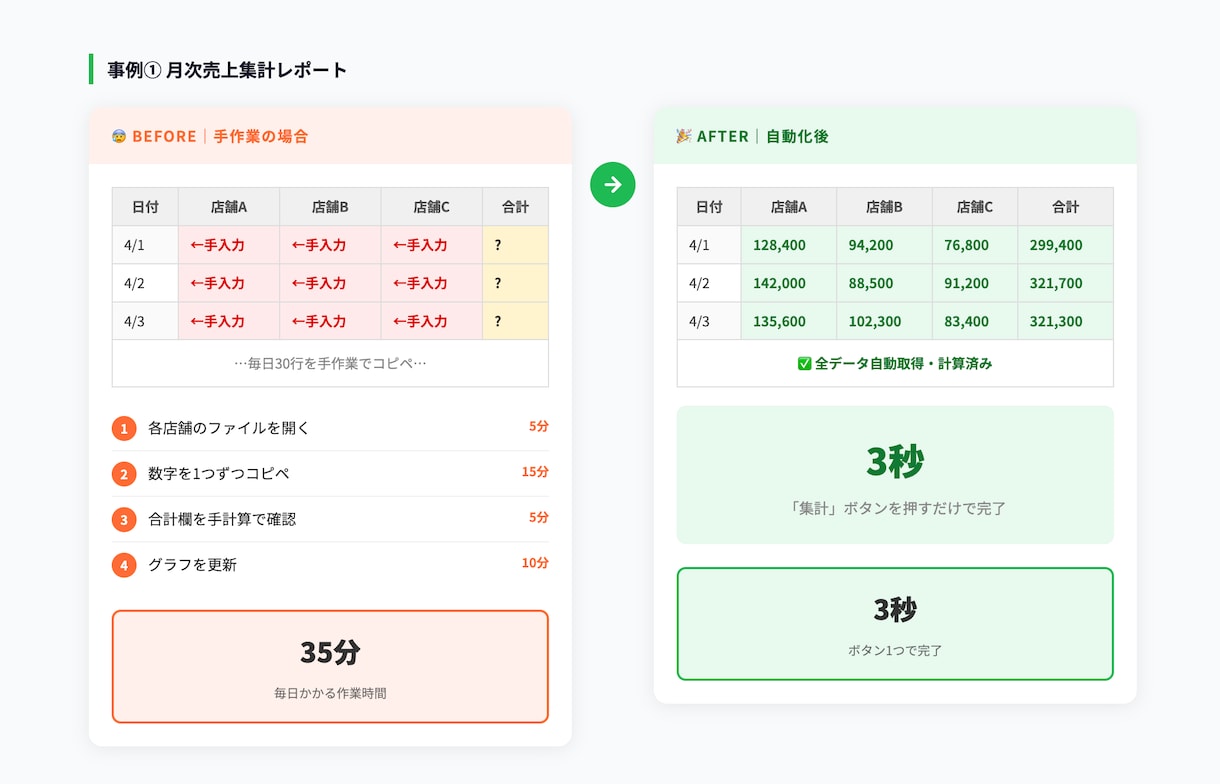
Task: Click the AFTER 自動化後 header
Action: 895,136
